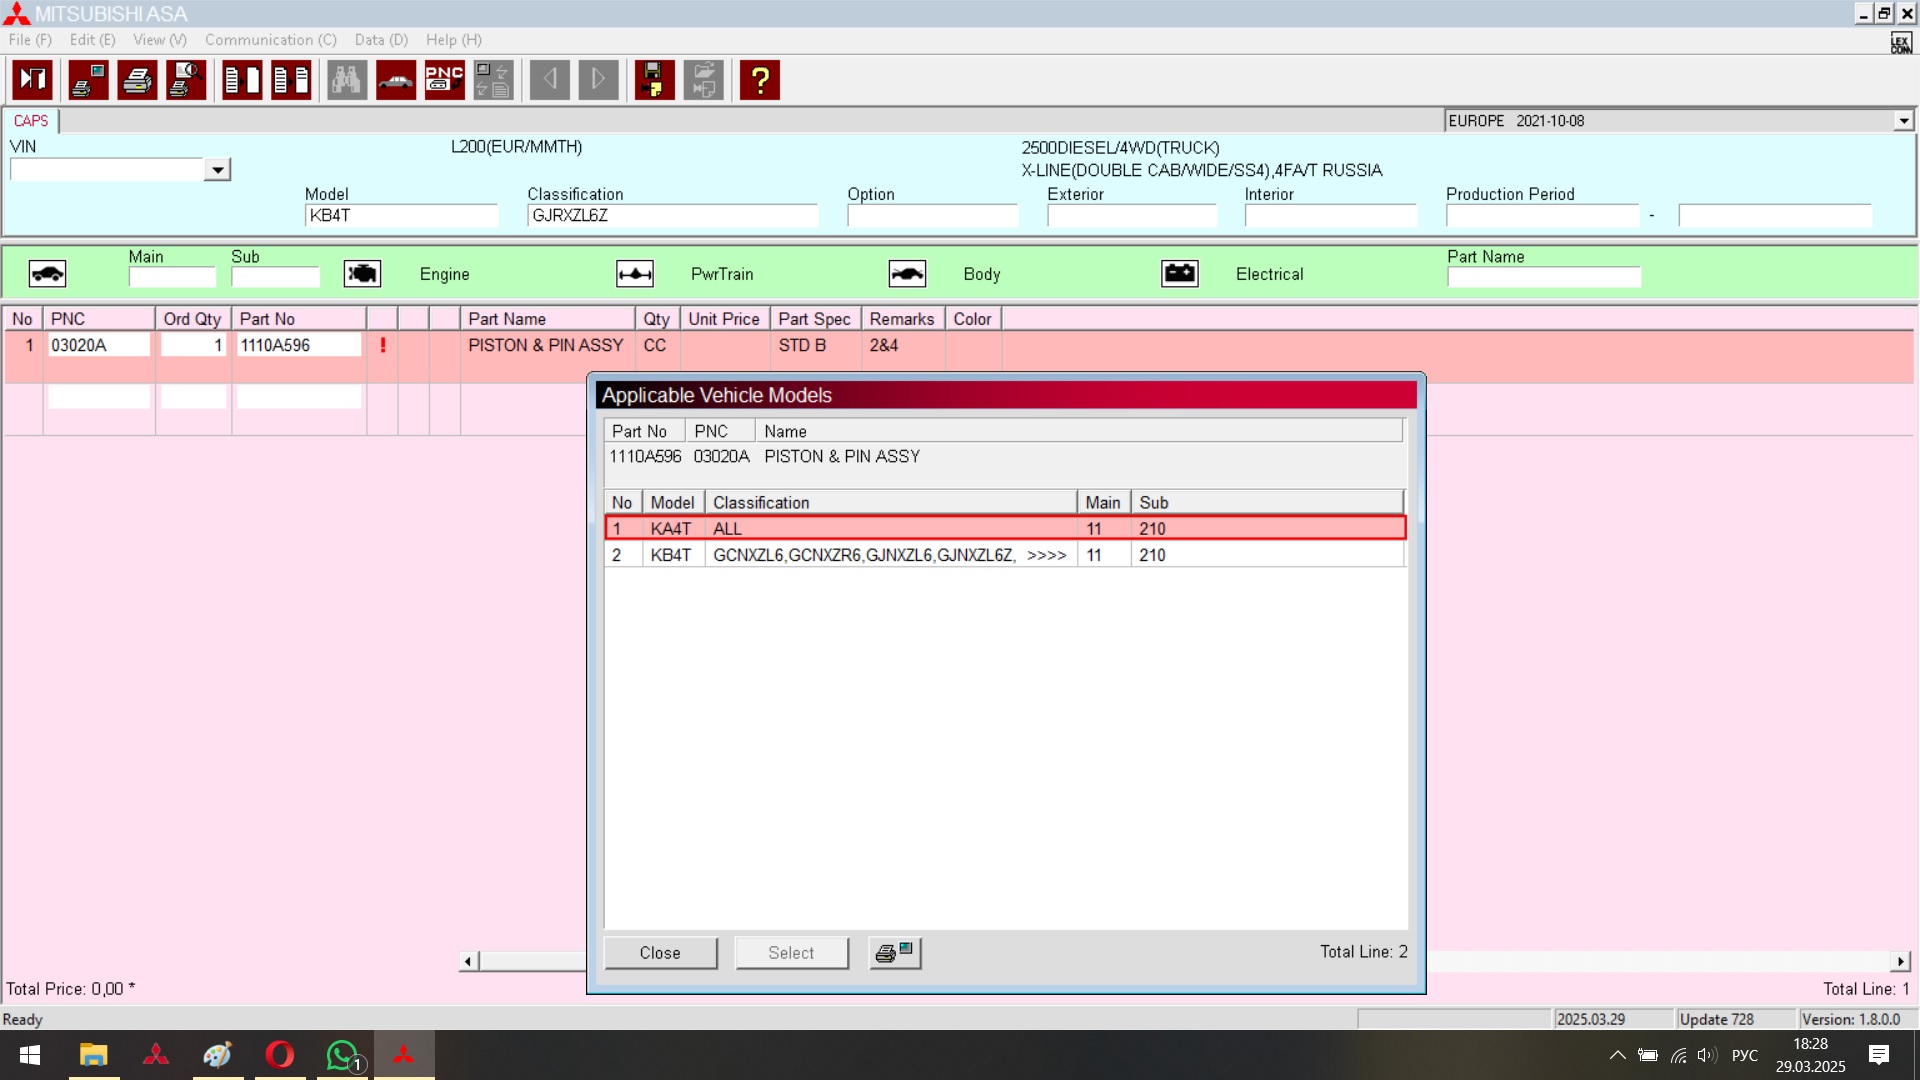Select the Body group icon
Viewport: 1920px width, 1080px height.
tap(907, 274)
